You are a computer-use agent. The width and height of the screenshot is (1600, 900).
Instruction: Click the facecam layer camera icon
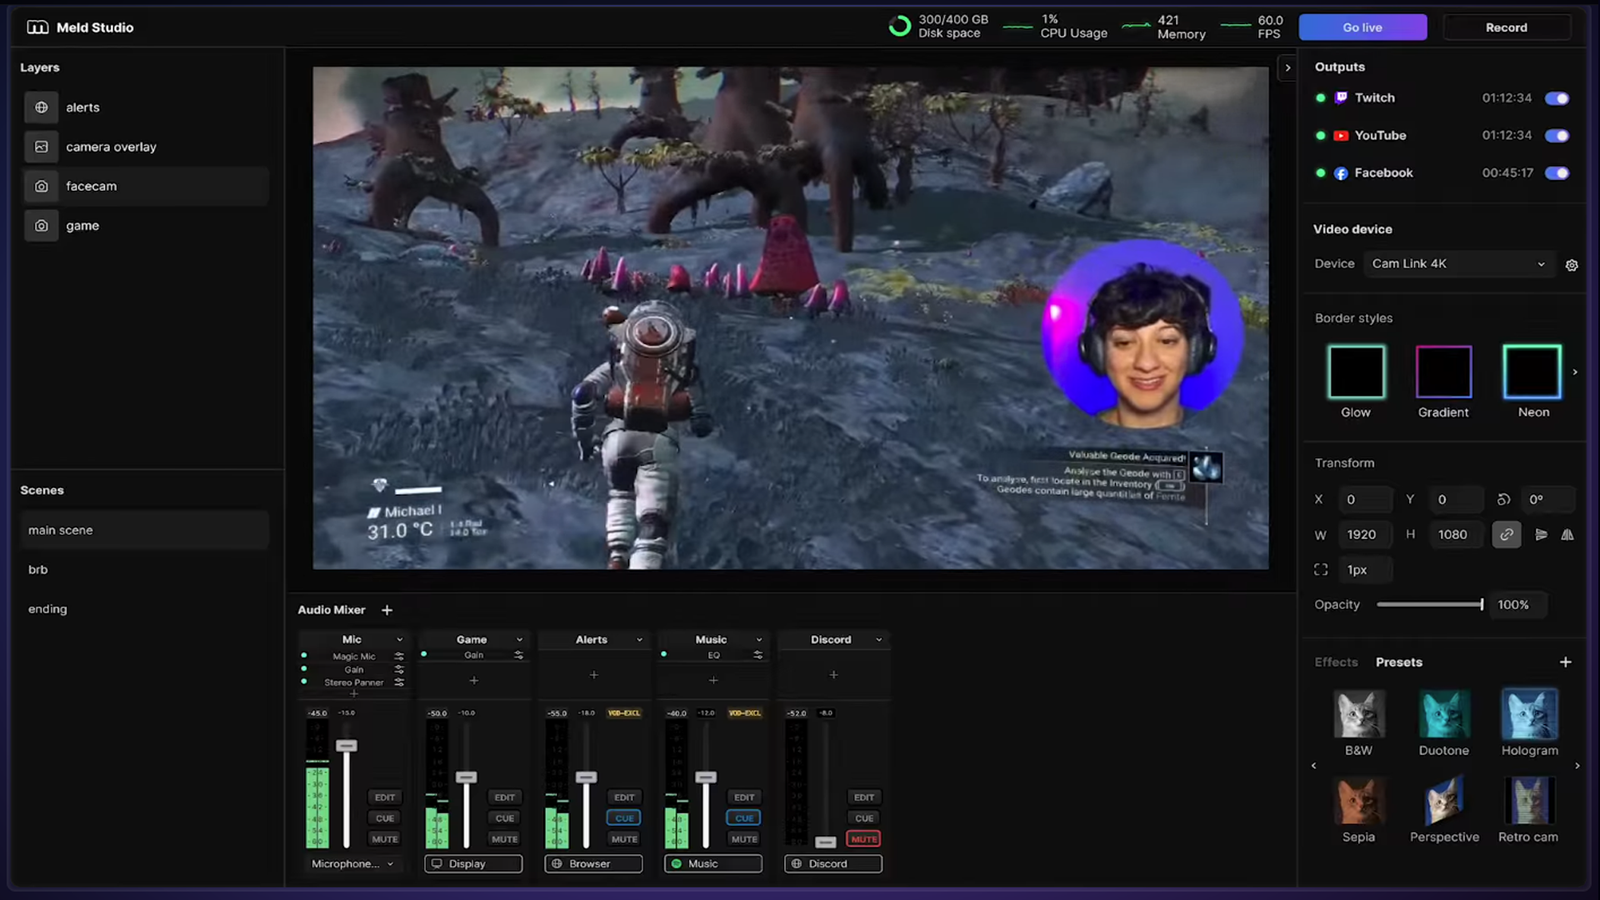coord(41,186)
